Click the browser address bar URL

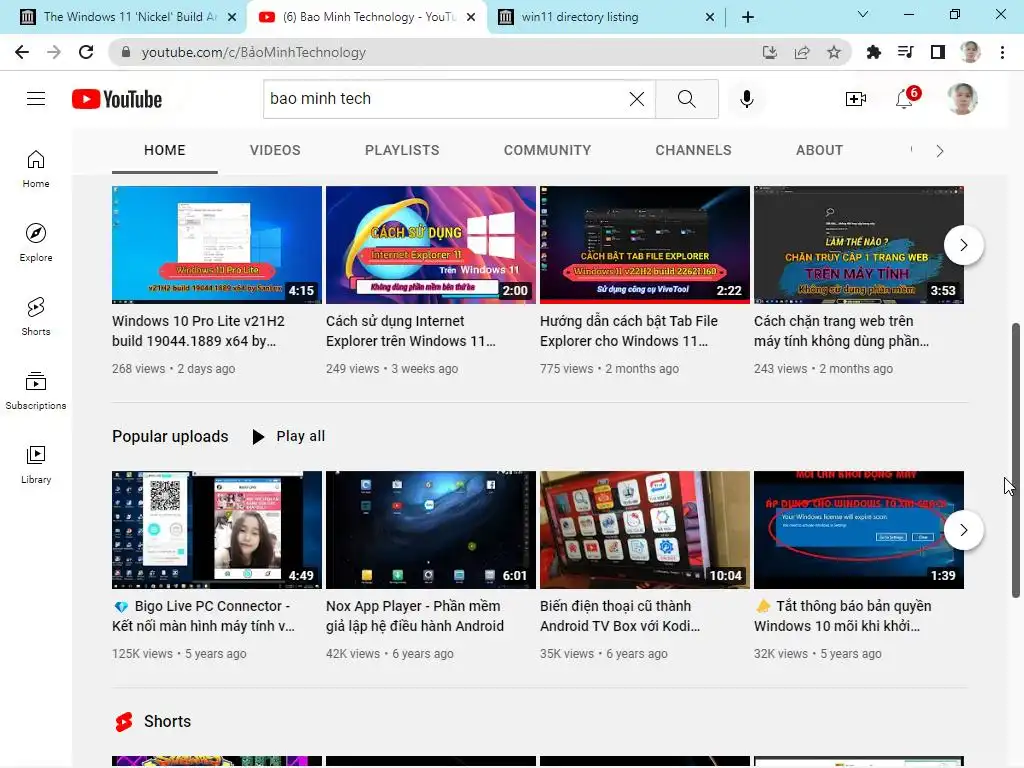[253, 52]
